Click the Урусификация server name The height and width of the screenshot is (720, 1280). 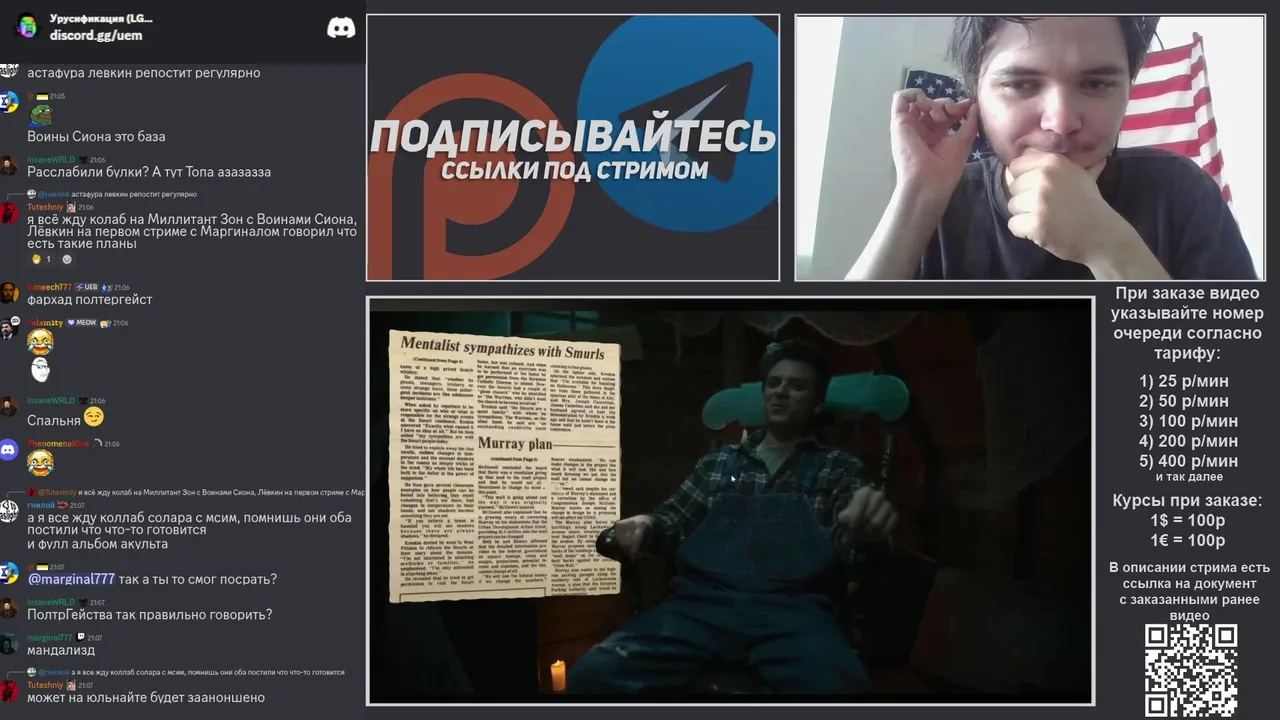point(101,19)
